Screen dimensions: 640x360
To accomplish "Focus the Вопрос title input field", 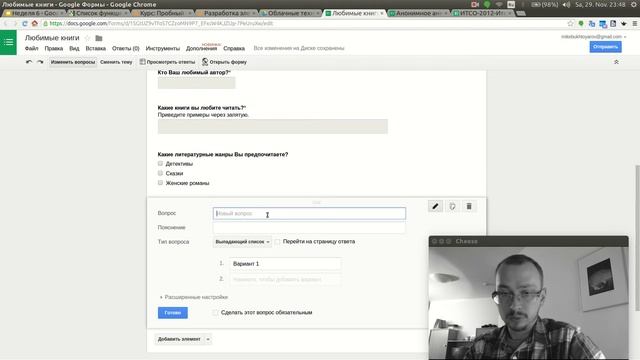I will click(309, 213).
